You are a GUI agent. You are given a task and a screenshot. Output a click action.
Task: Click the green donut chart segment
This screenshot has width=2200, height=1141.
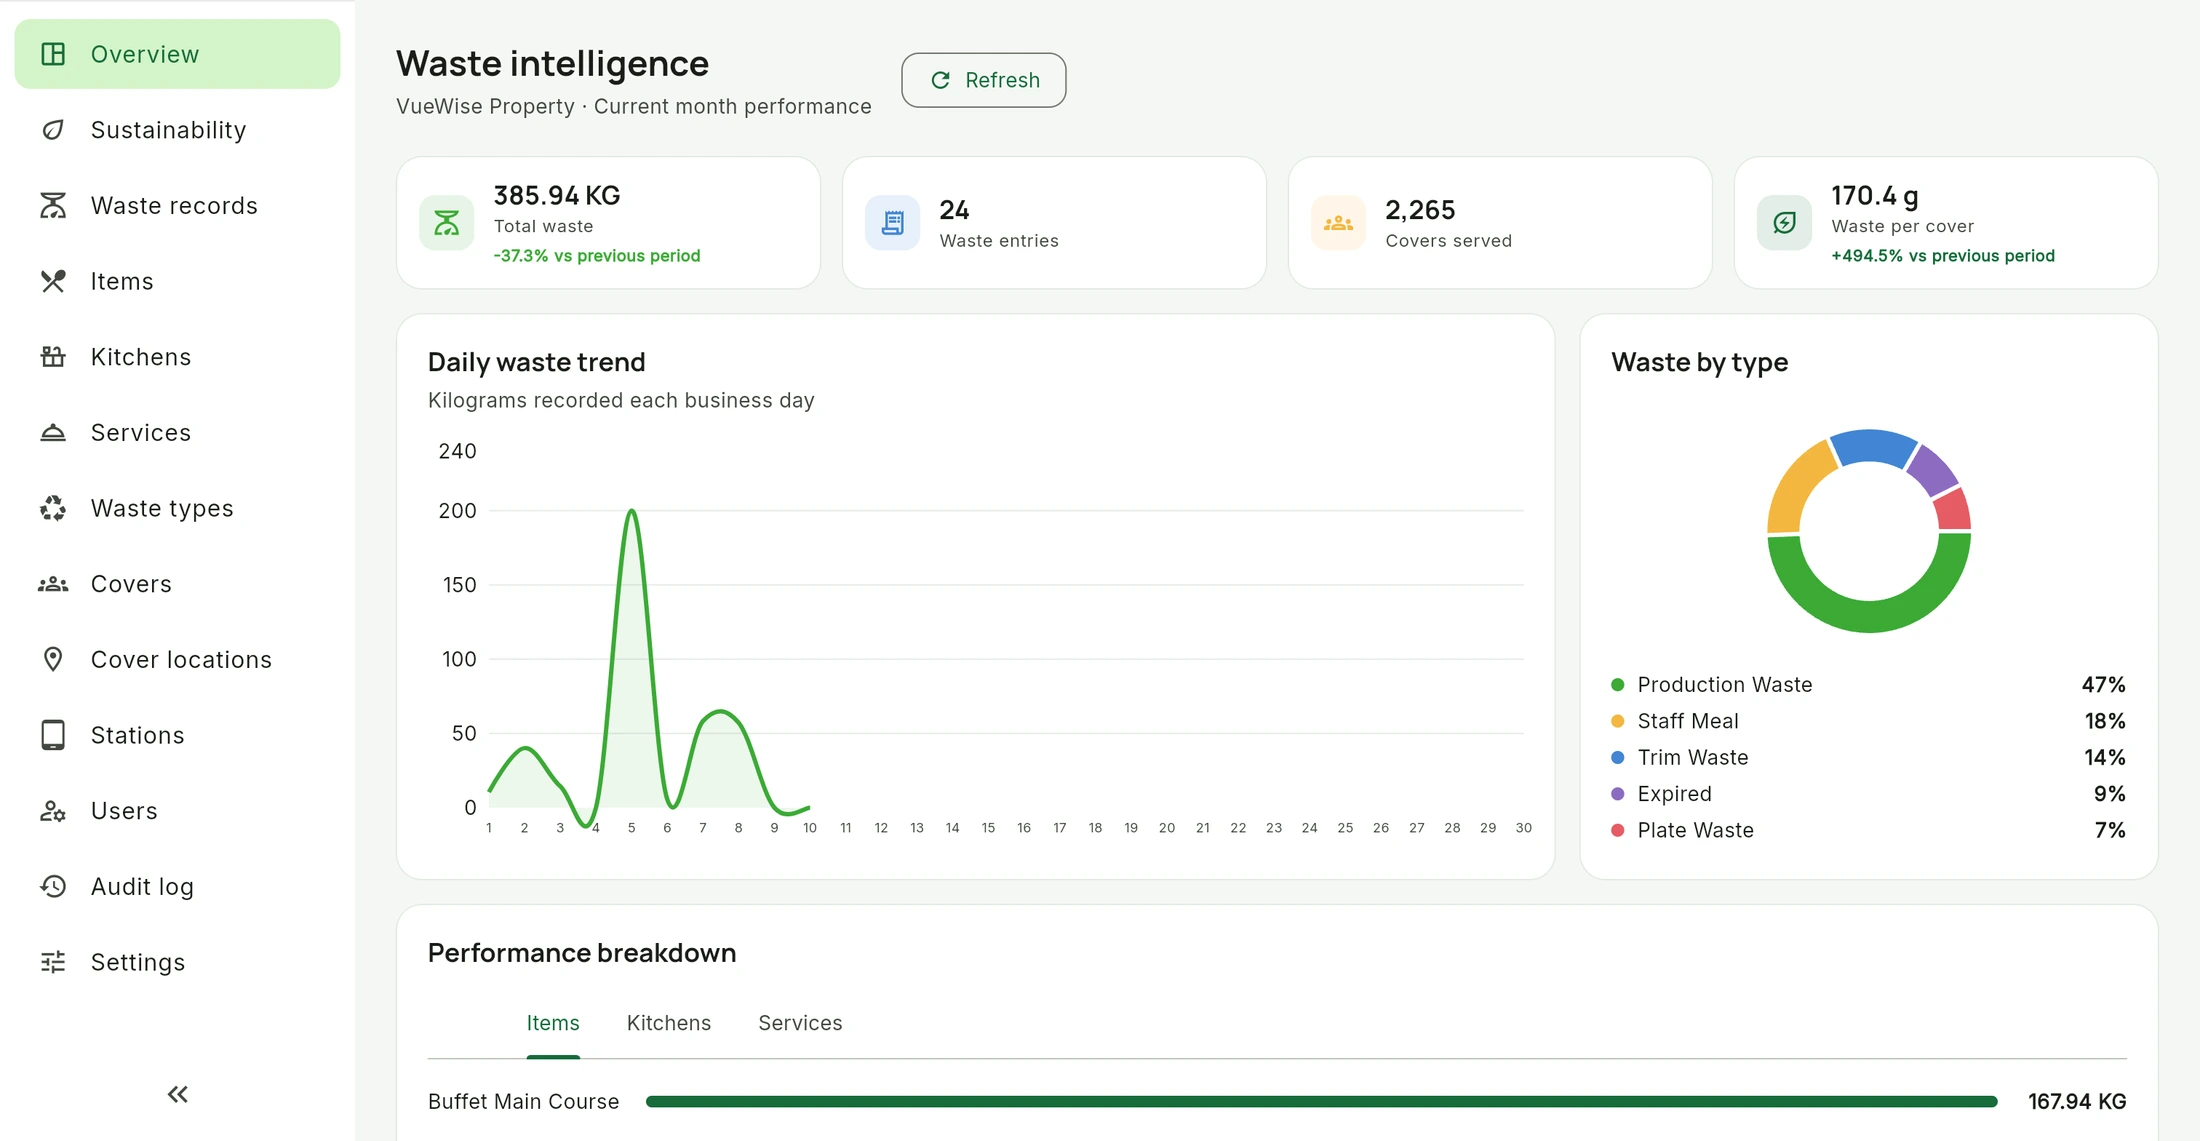click(1868, 616)
